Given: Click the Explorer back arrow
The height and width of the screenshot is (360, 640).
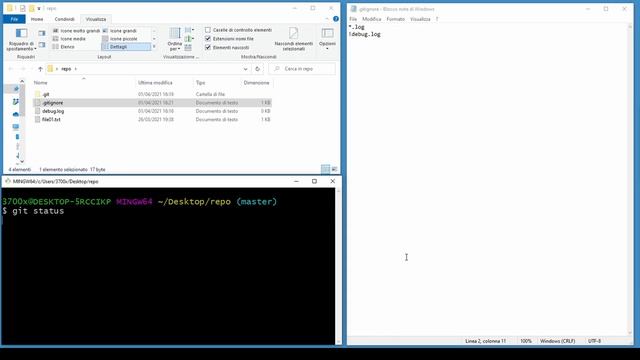Looking at the screenshot, I should tap(11, 69).
